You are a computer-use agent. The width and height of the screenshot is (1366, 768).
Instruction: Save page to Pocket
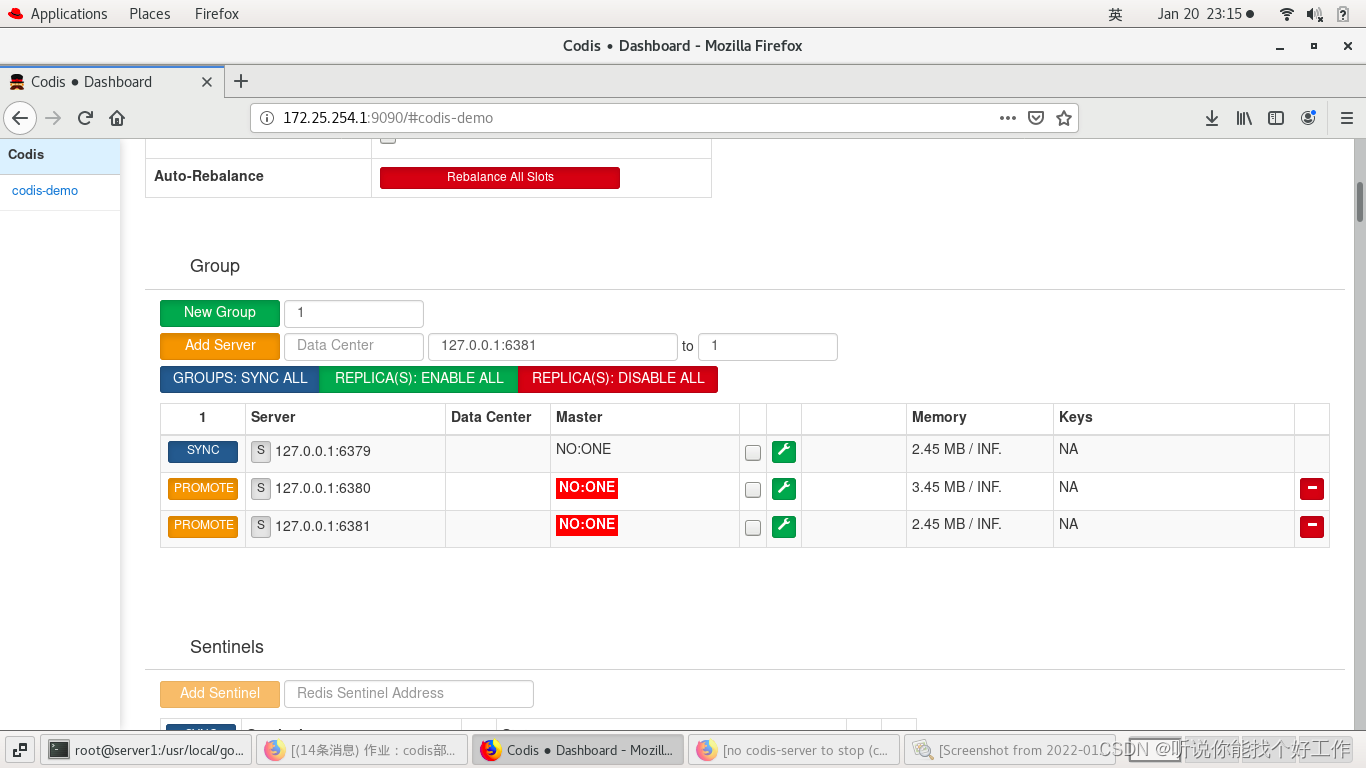pos(1036,118)
